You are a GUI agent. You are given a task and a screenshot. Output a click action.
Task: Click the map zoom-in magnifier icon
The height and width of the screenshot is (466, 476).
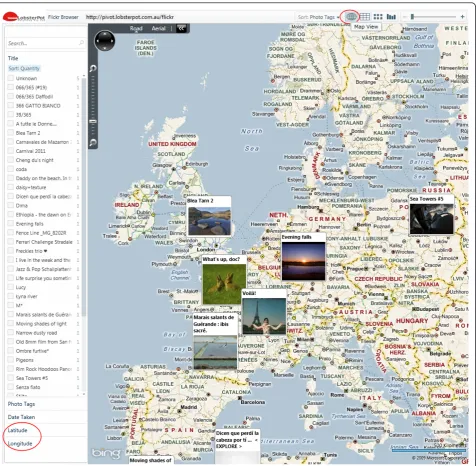pos(93,68)
